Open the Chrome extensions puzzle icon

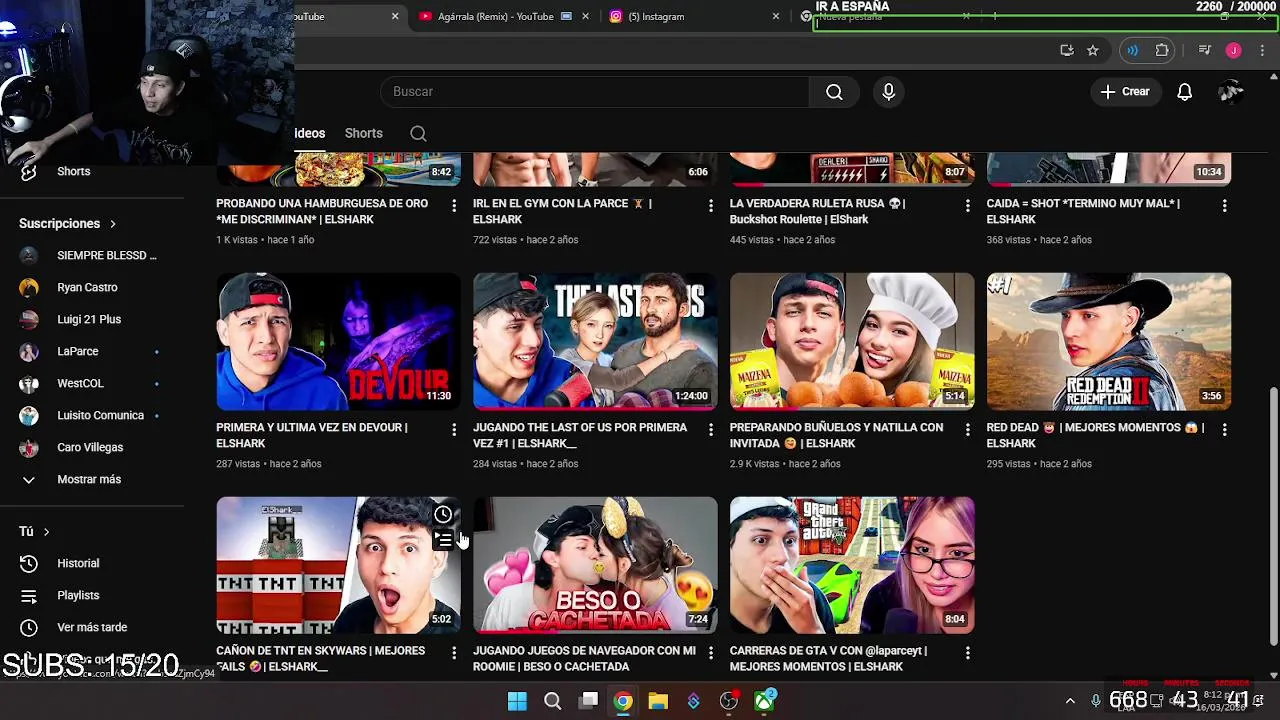tap(1162, 50)
